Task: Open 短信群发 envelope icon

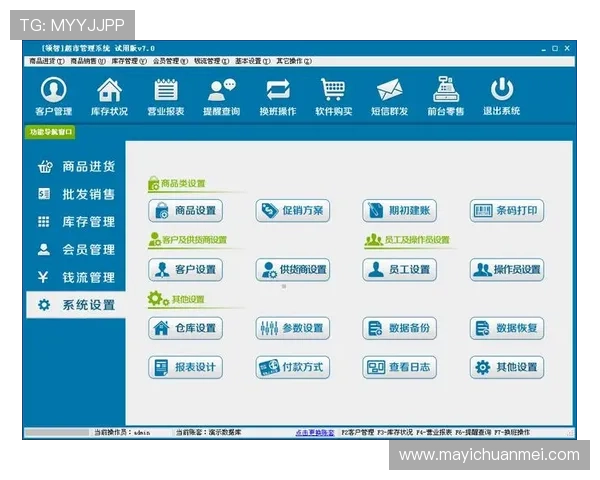Action: (x=390, y=96)
